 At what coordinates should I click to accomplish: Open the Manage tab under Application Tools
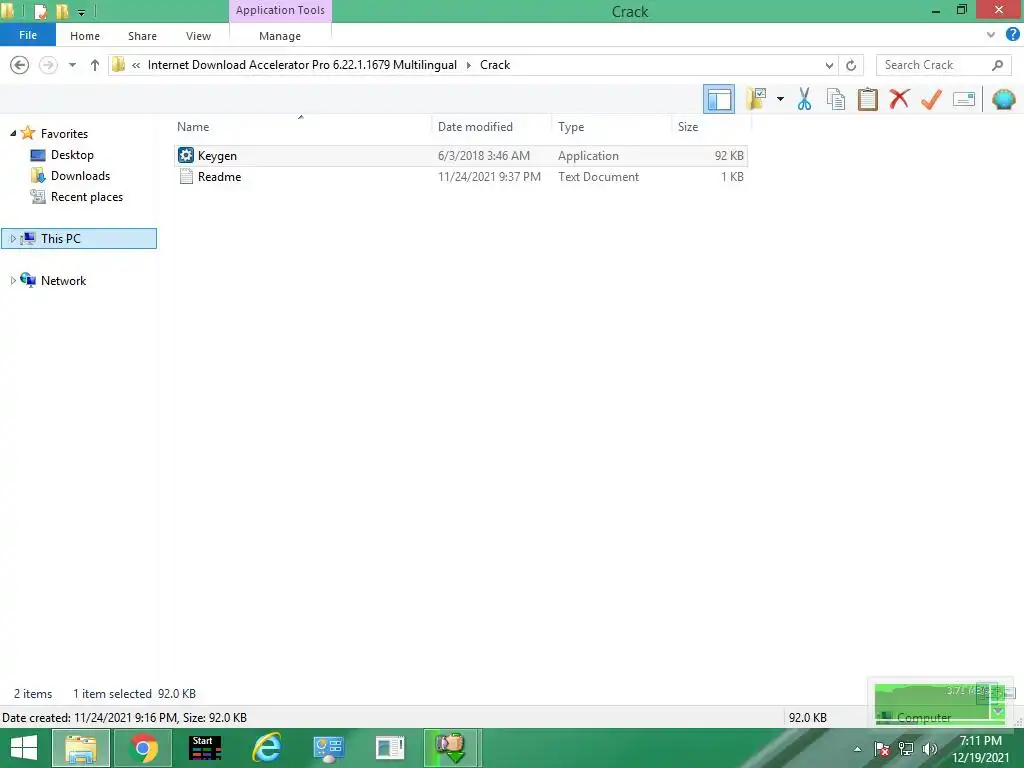[280, 36]
